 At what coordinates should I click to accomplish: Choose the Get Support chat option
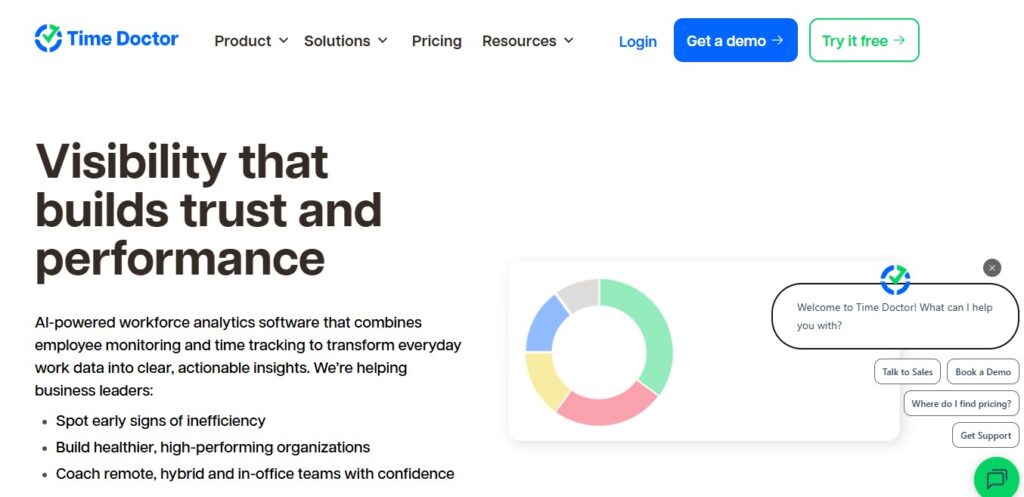tap(985, 435)
